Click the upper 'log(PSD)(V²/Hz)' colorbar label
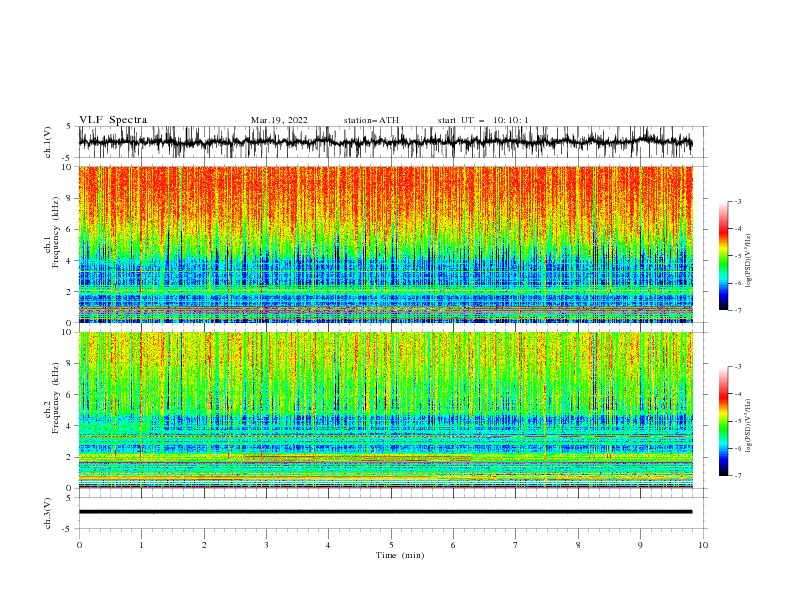The height and width of the screenshot is (612, 792). [749, 261]
